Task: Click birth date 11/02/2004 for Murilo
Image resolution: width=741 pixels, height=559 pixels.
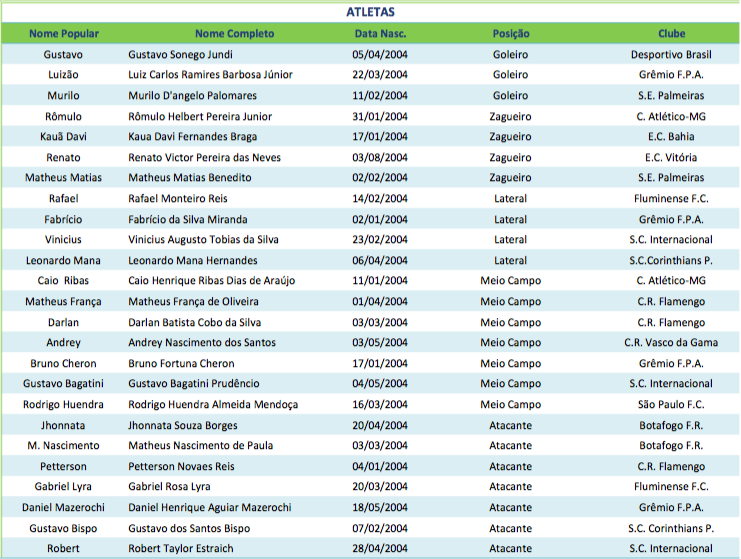Action: (x=380, y=96)
